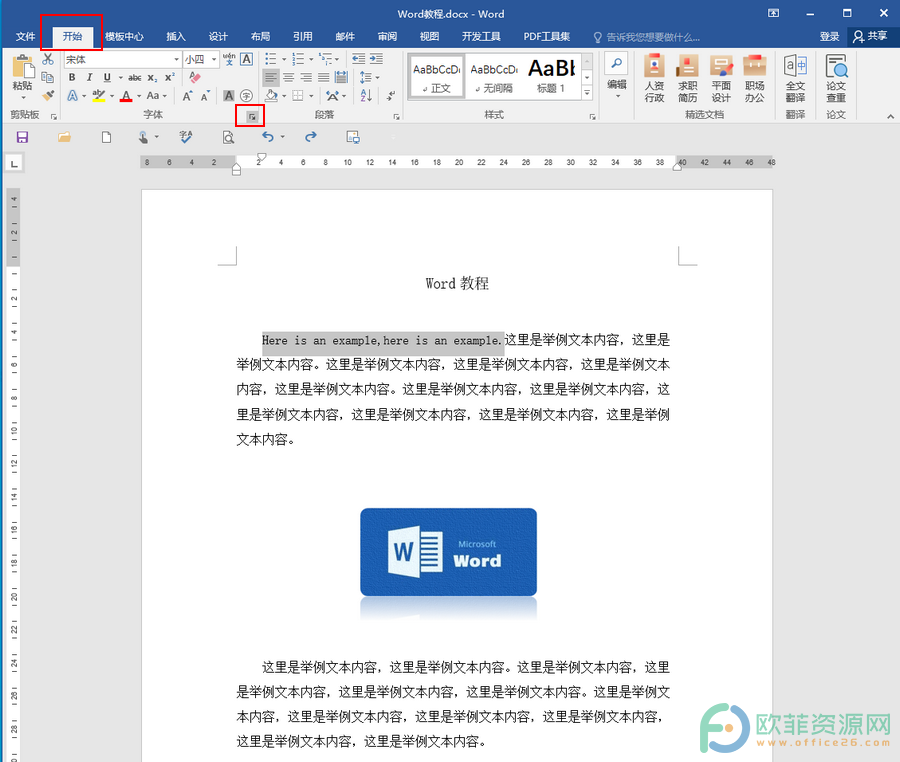Image resolution: width=900 pixels, height=762 pixels.
Task: Switch to the 引用 (References) tab
Action: point(302,37)
